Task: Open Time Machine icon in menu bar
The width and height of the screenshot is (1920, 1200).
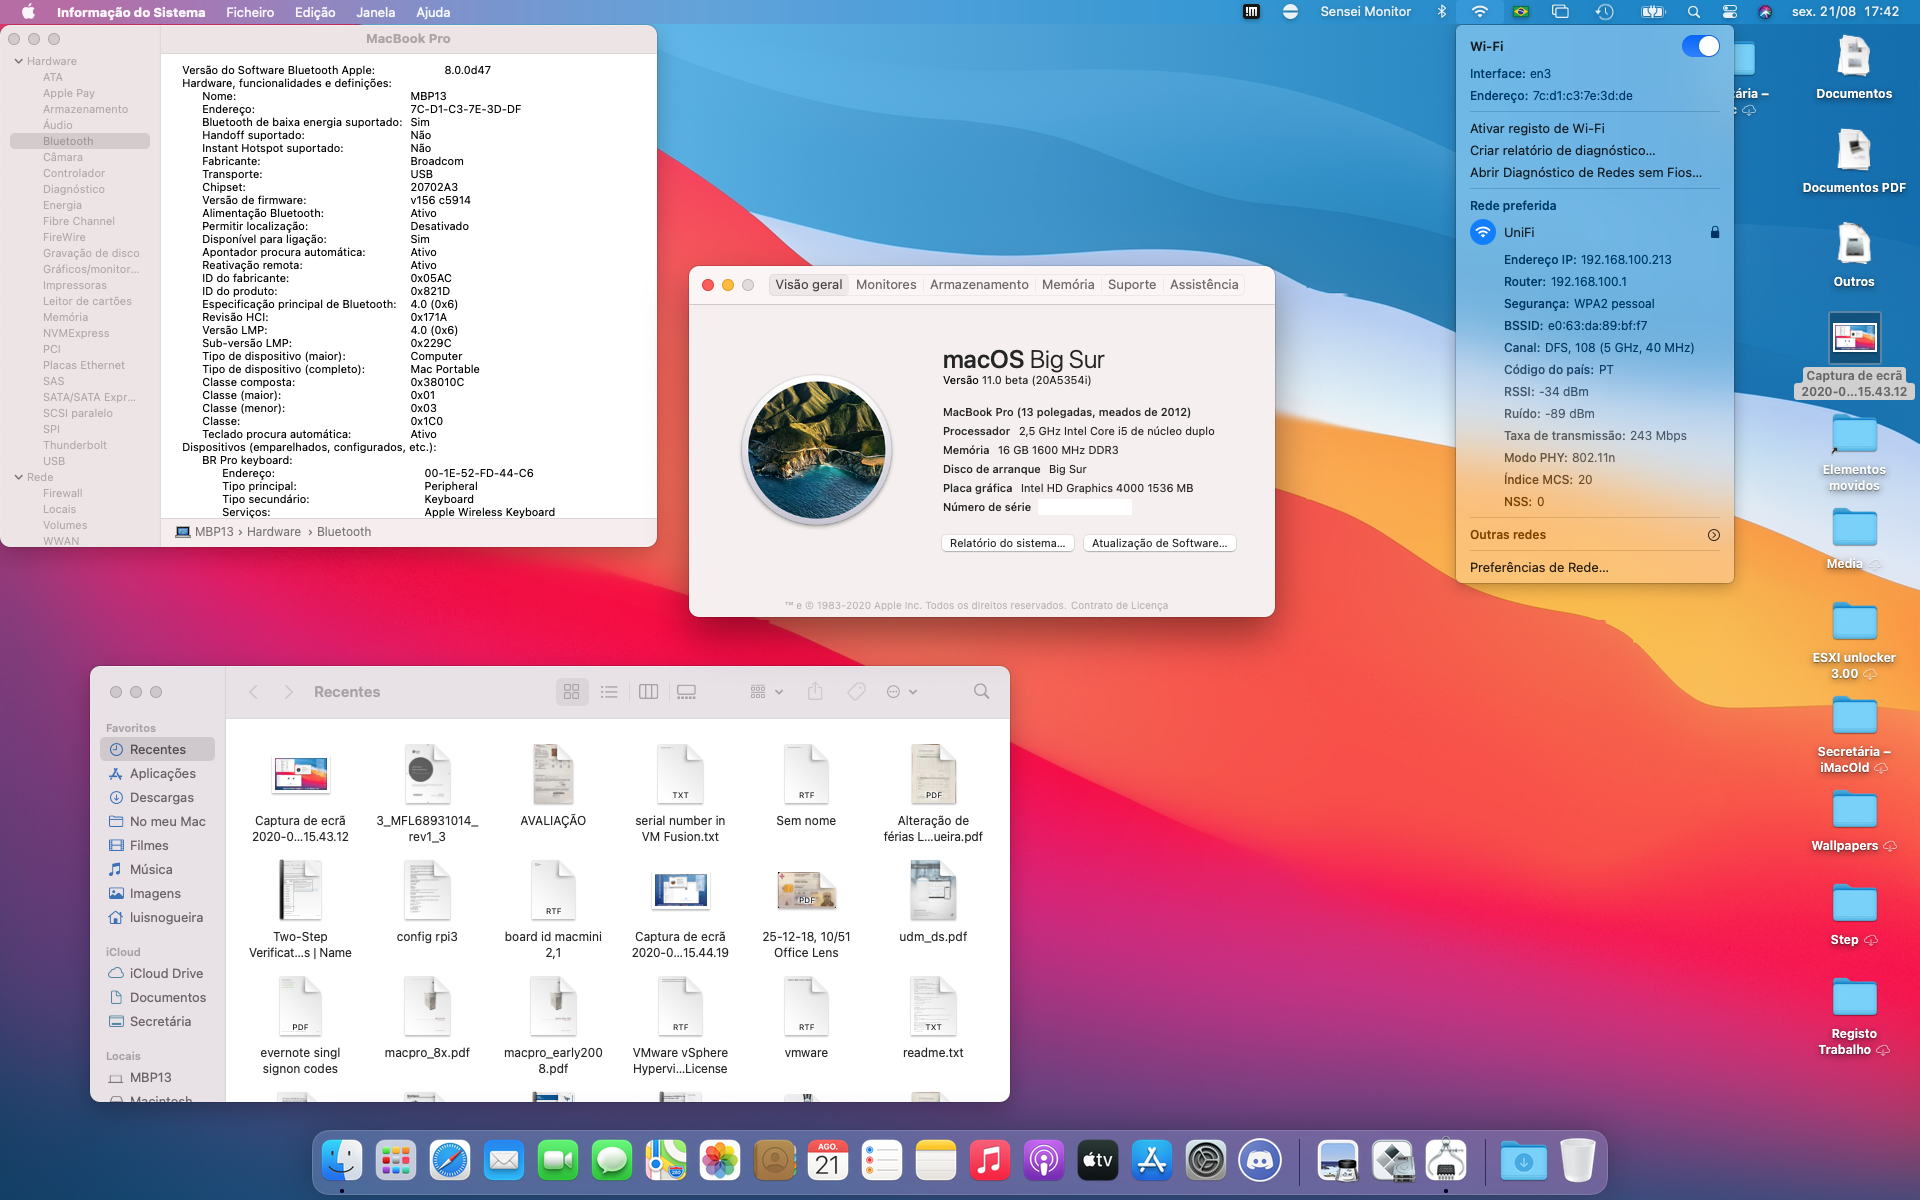Action: (x=1604, y=12)
